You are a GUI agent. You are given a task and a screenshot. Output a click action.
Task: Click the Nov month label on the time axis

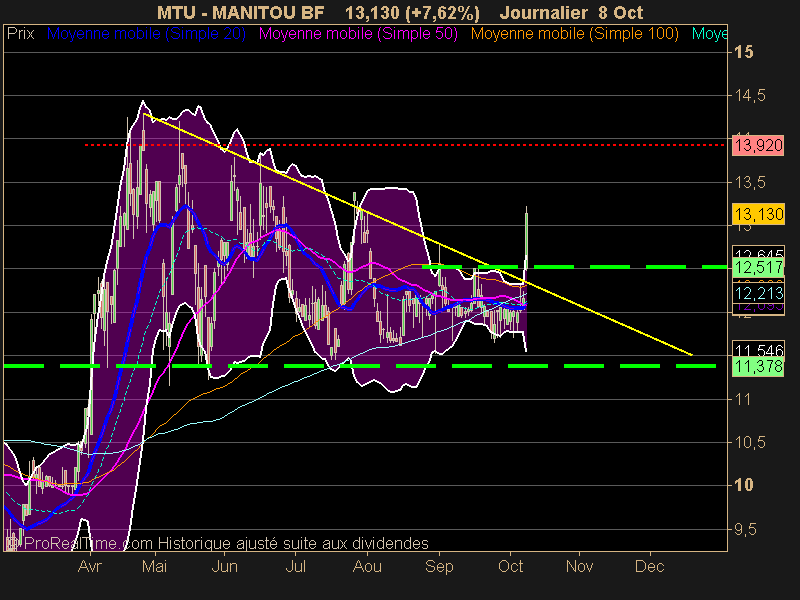coord(580,566)
